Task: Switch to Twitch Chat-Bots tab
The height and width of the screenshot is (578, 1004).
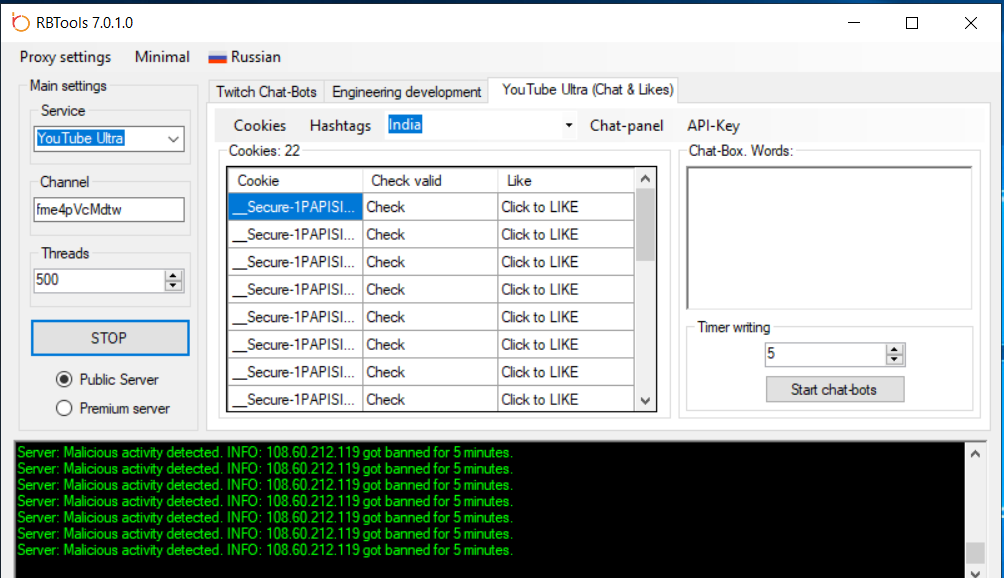Action: pyautogui.click(x=266, y=92)
